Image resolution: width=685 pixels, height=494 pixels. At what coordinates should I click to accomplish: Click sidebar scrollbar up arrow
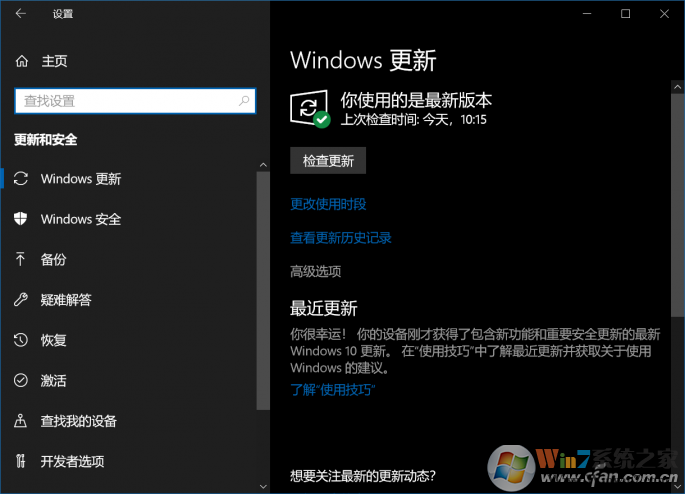point(263,165)
